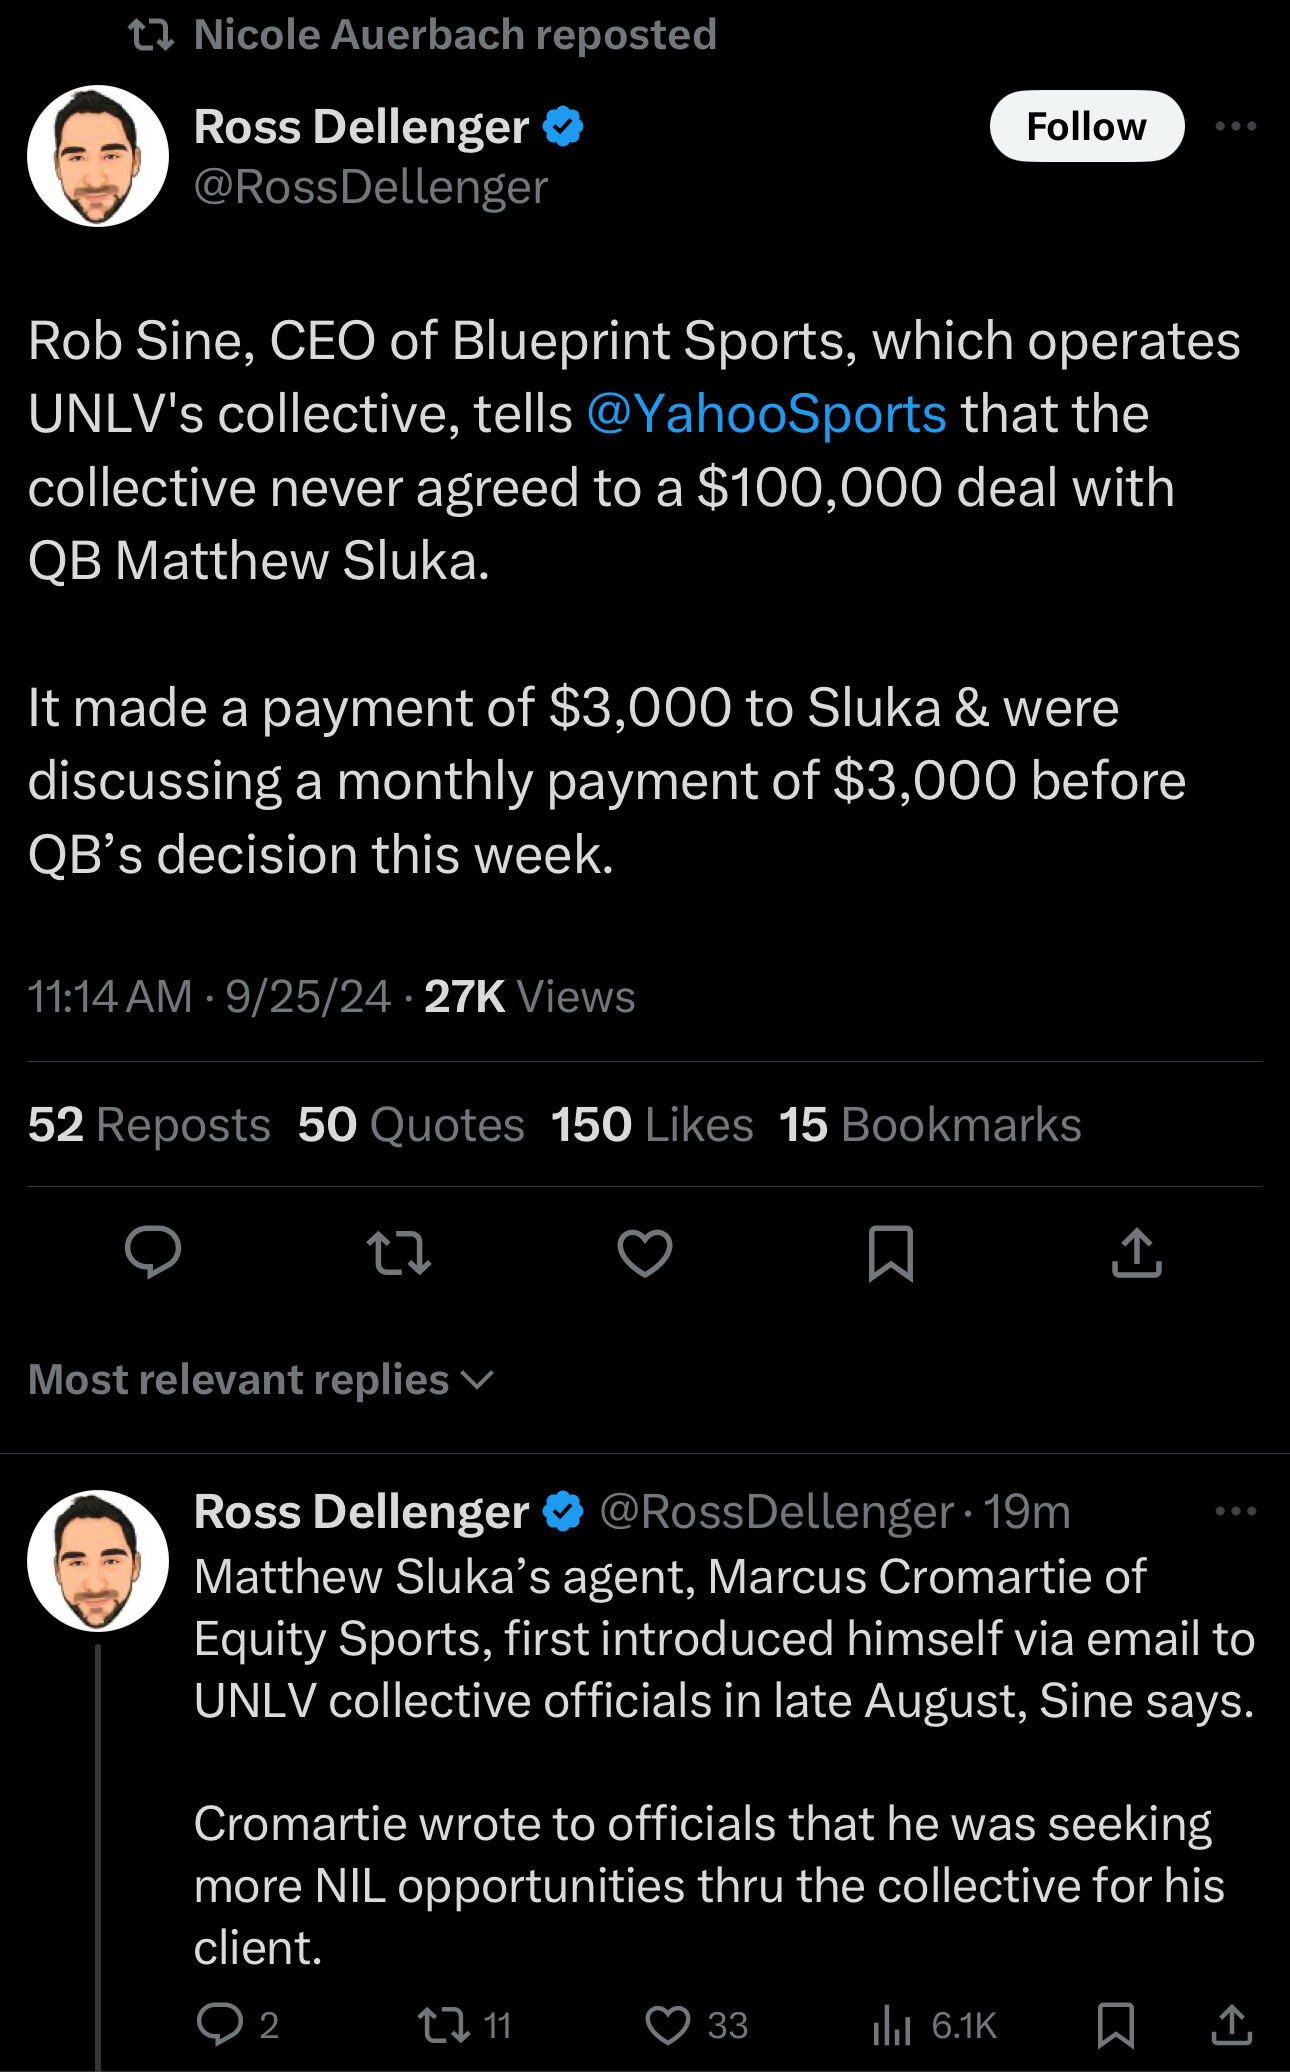Open Ross Dellenger's profile avatar at top
The height and width of the screenshot is (2072, 1290).
[98, 156]
